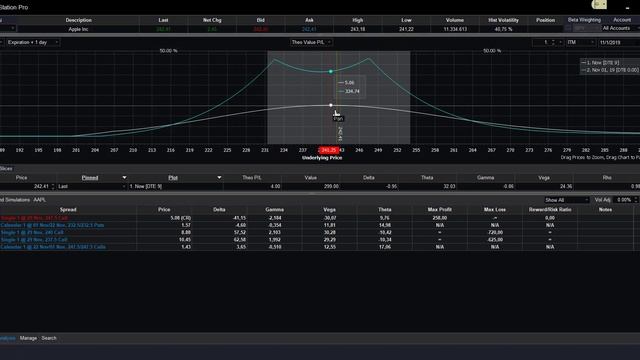Click the slice Vega value 24.36

[x=566, y=187]
